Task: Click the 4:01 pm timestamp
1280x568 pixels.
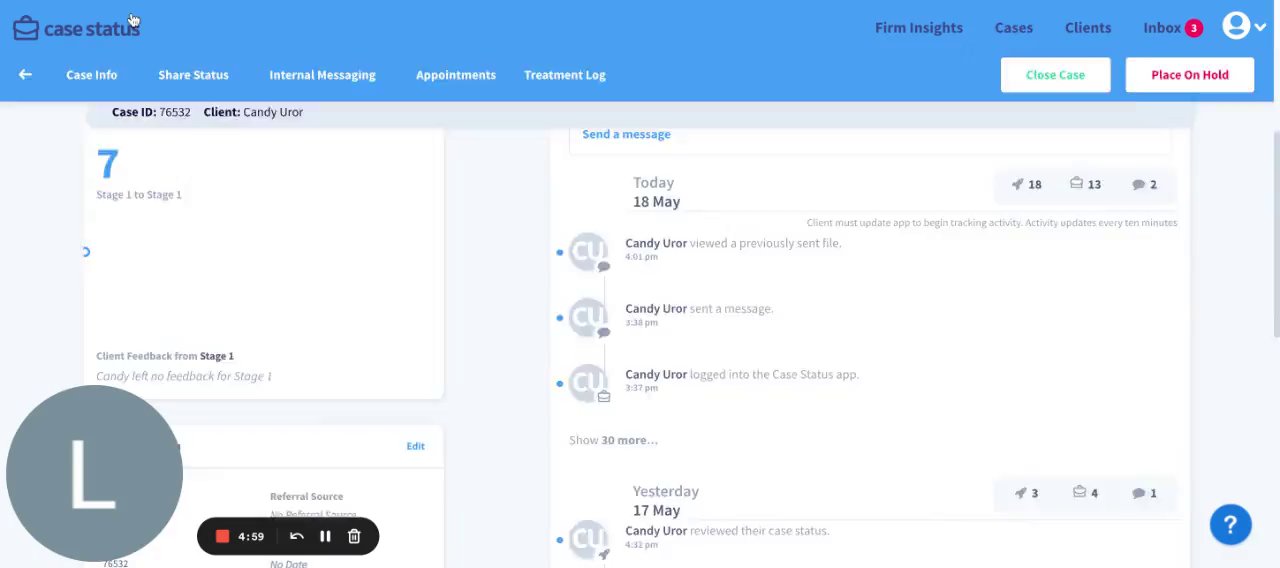Action: (641, 257)
